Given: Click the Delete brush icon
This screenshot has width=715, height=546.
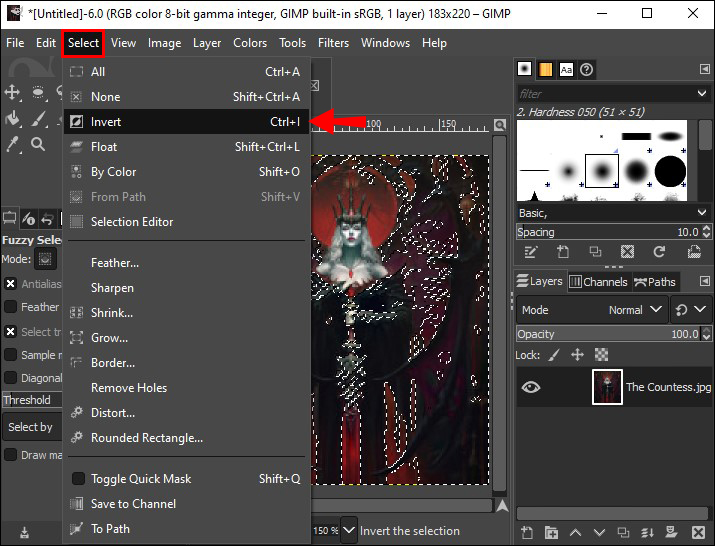Looking at the screenshot, I should pyautogui.click(x=627, y=252).
